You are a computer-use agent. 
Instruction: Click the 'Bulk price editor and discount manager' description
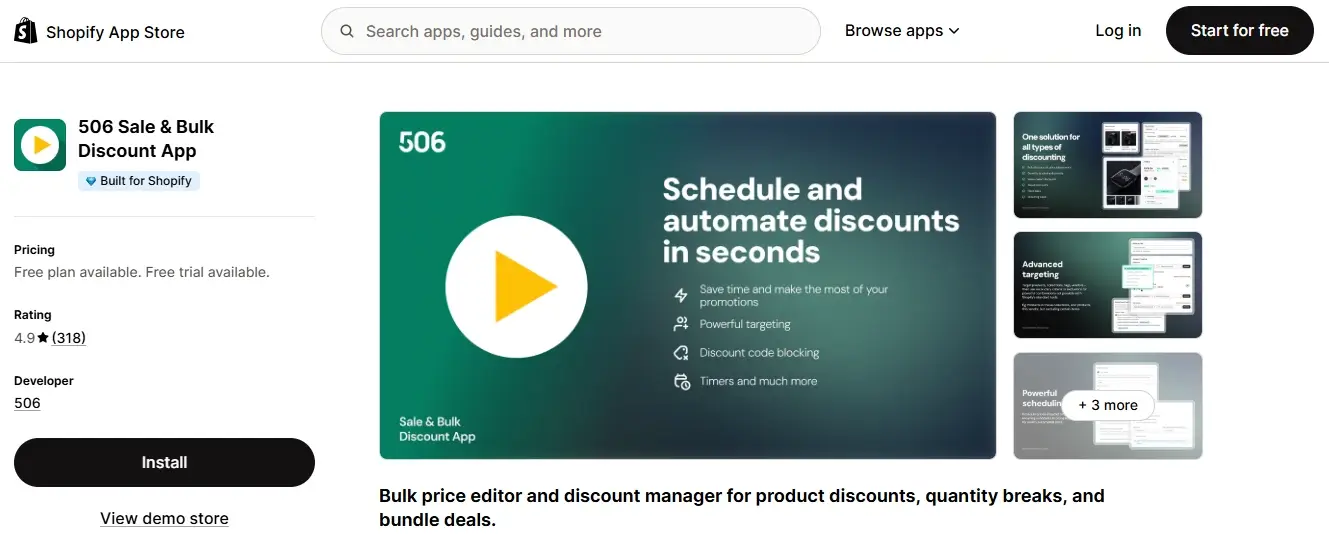(742, 508)
